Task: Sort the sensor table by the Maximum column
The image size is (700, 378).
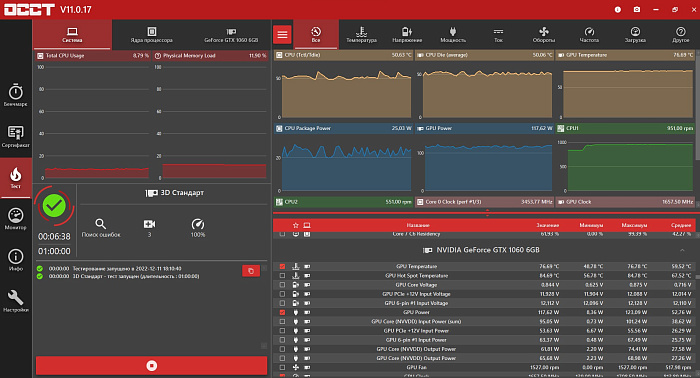Action: click(634, 225)
